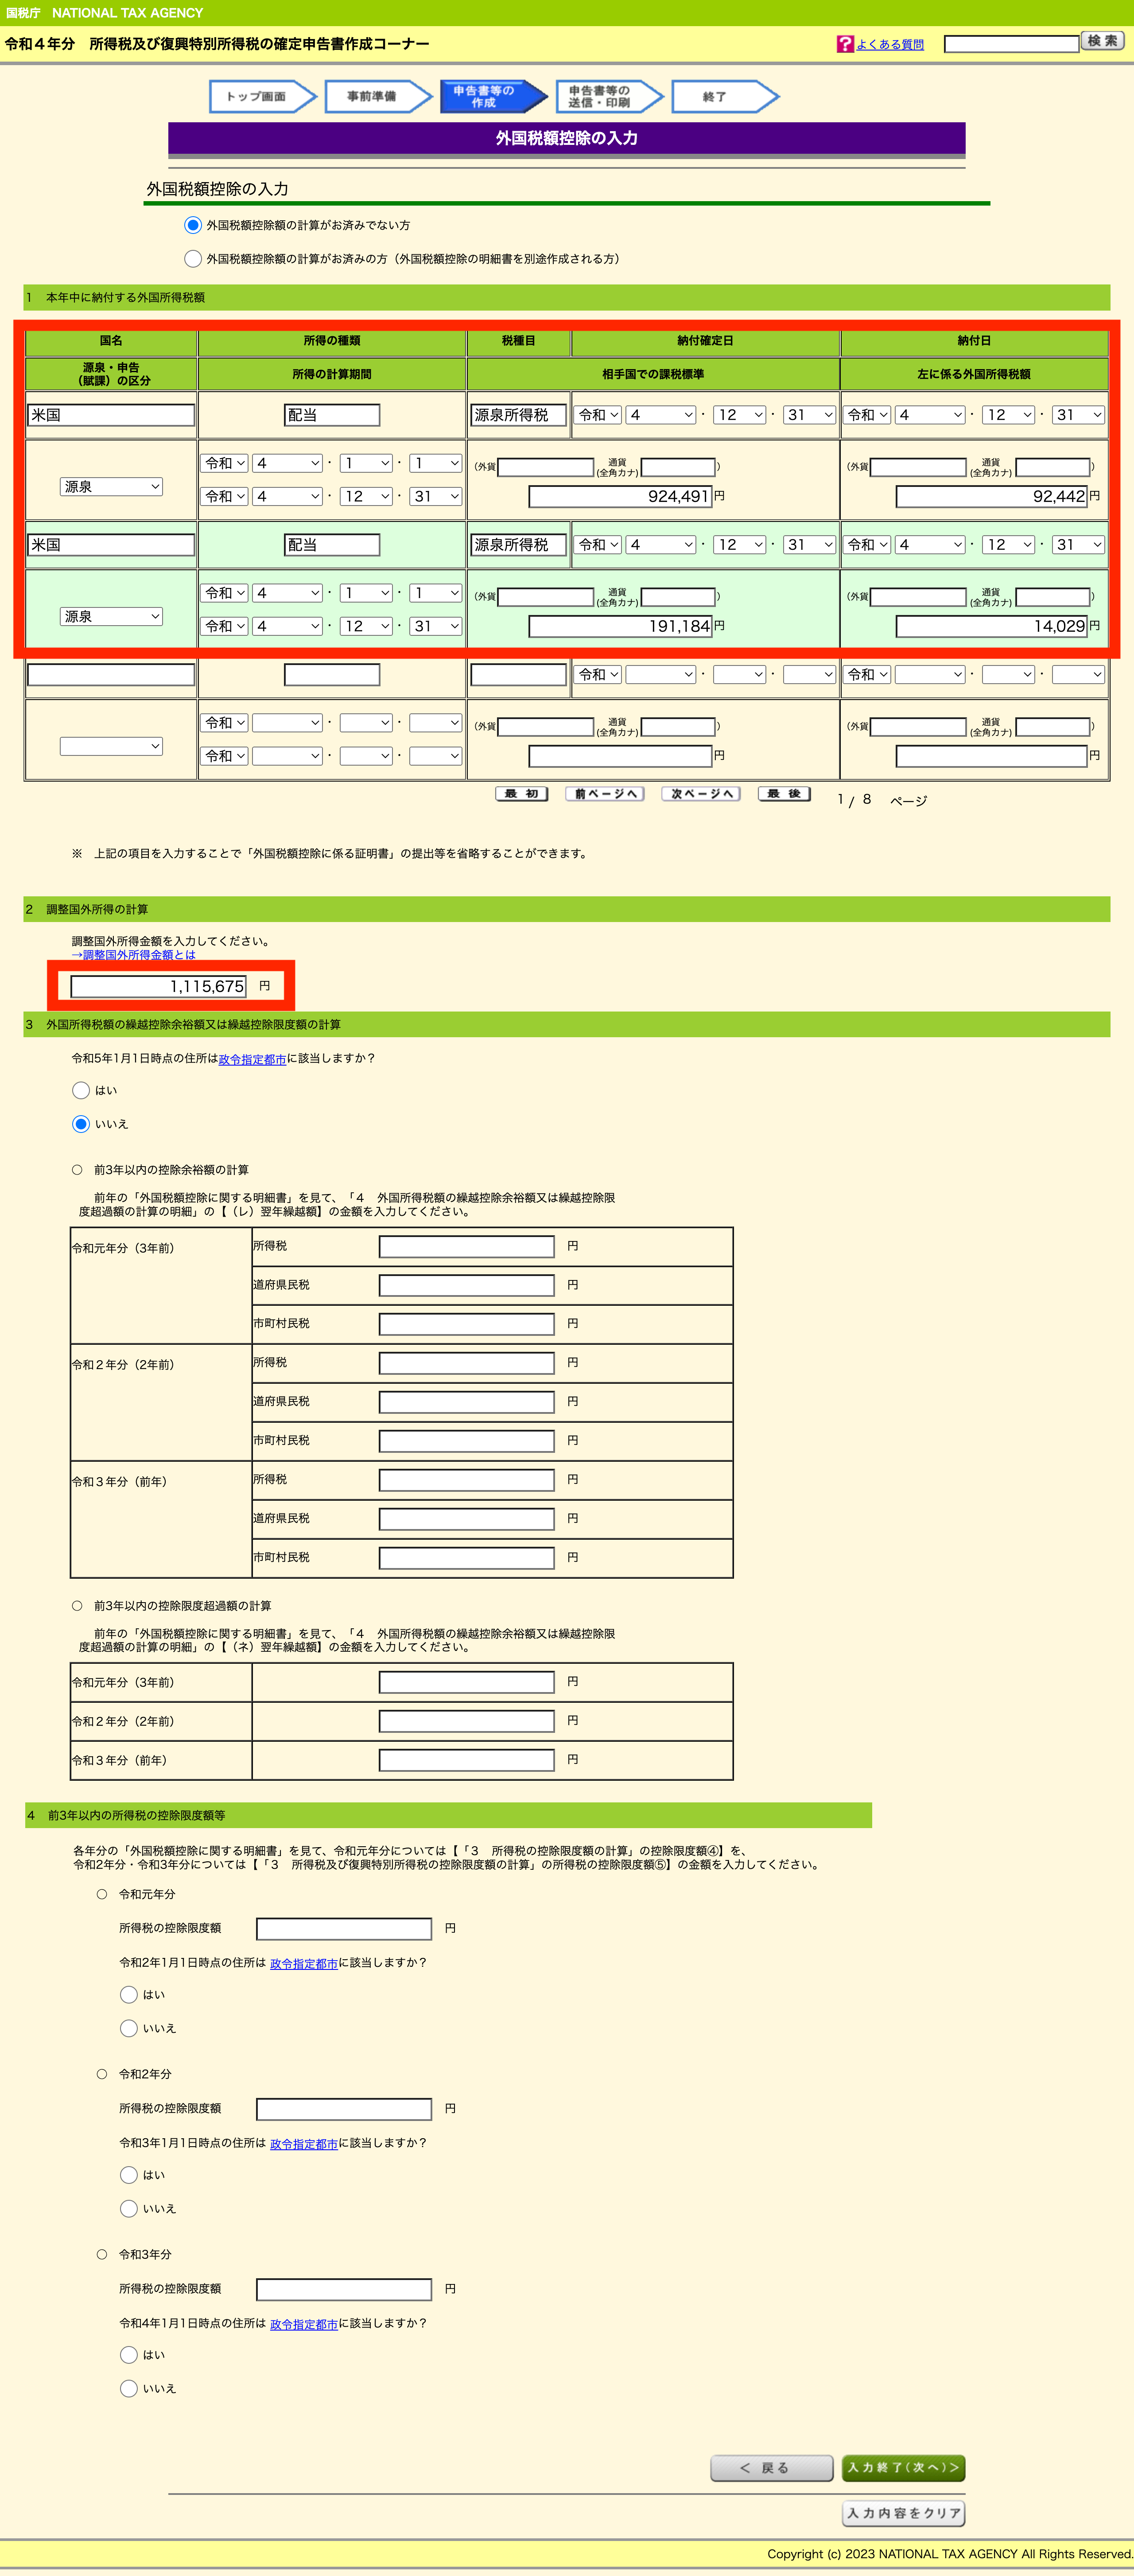Click the 申告書等の作成 active step tab

coord(487,97)
